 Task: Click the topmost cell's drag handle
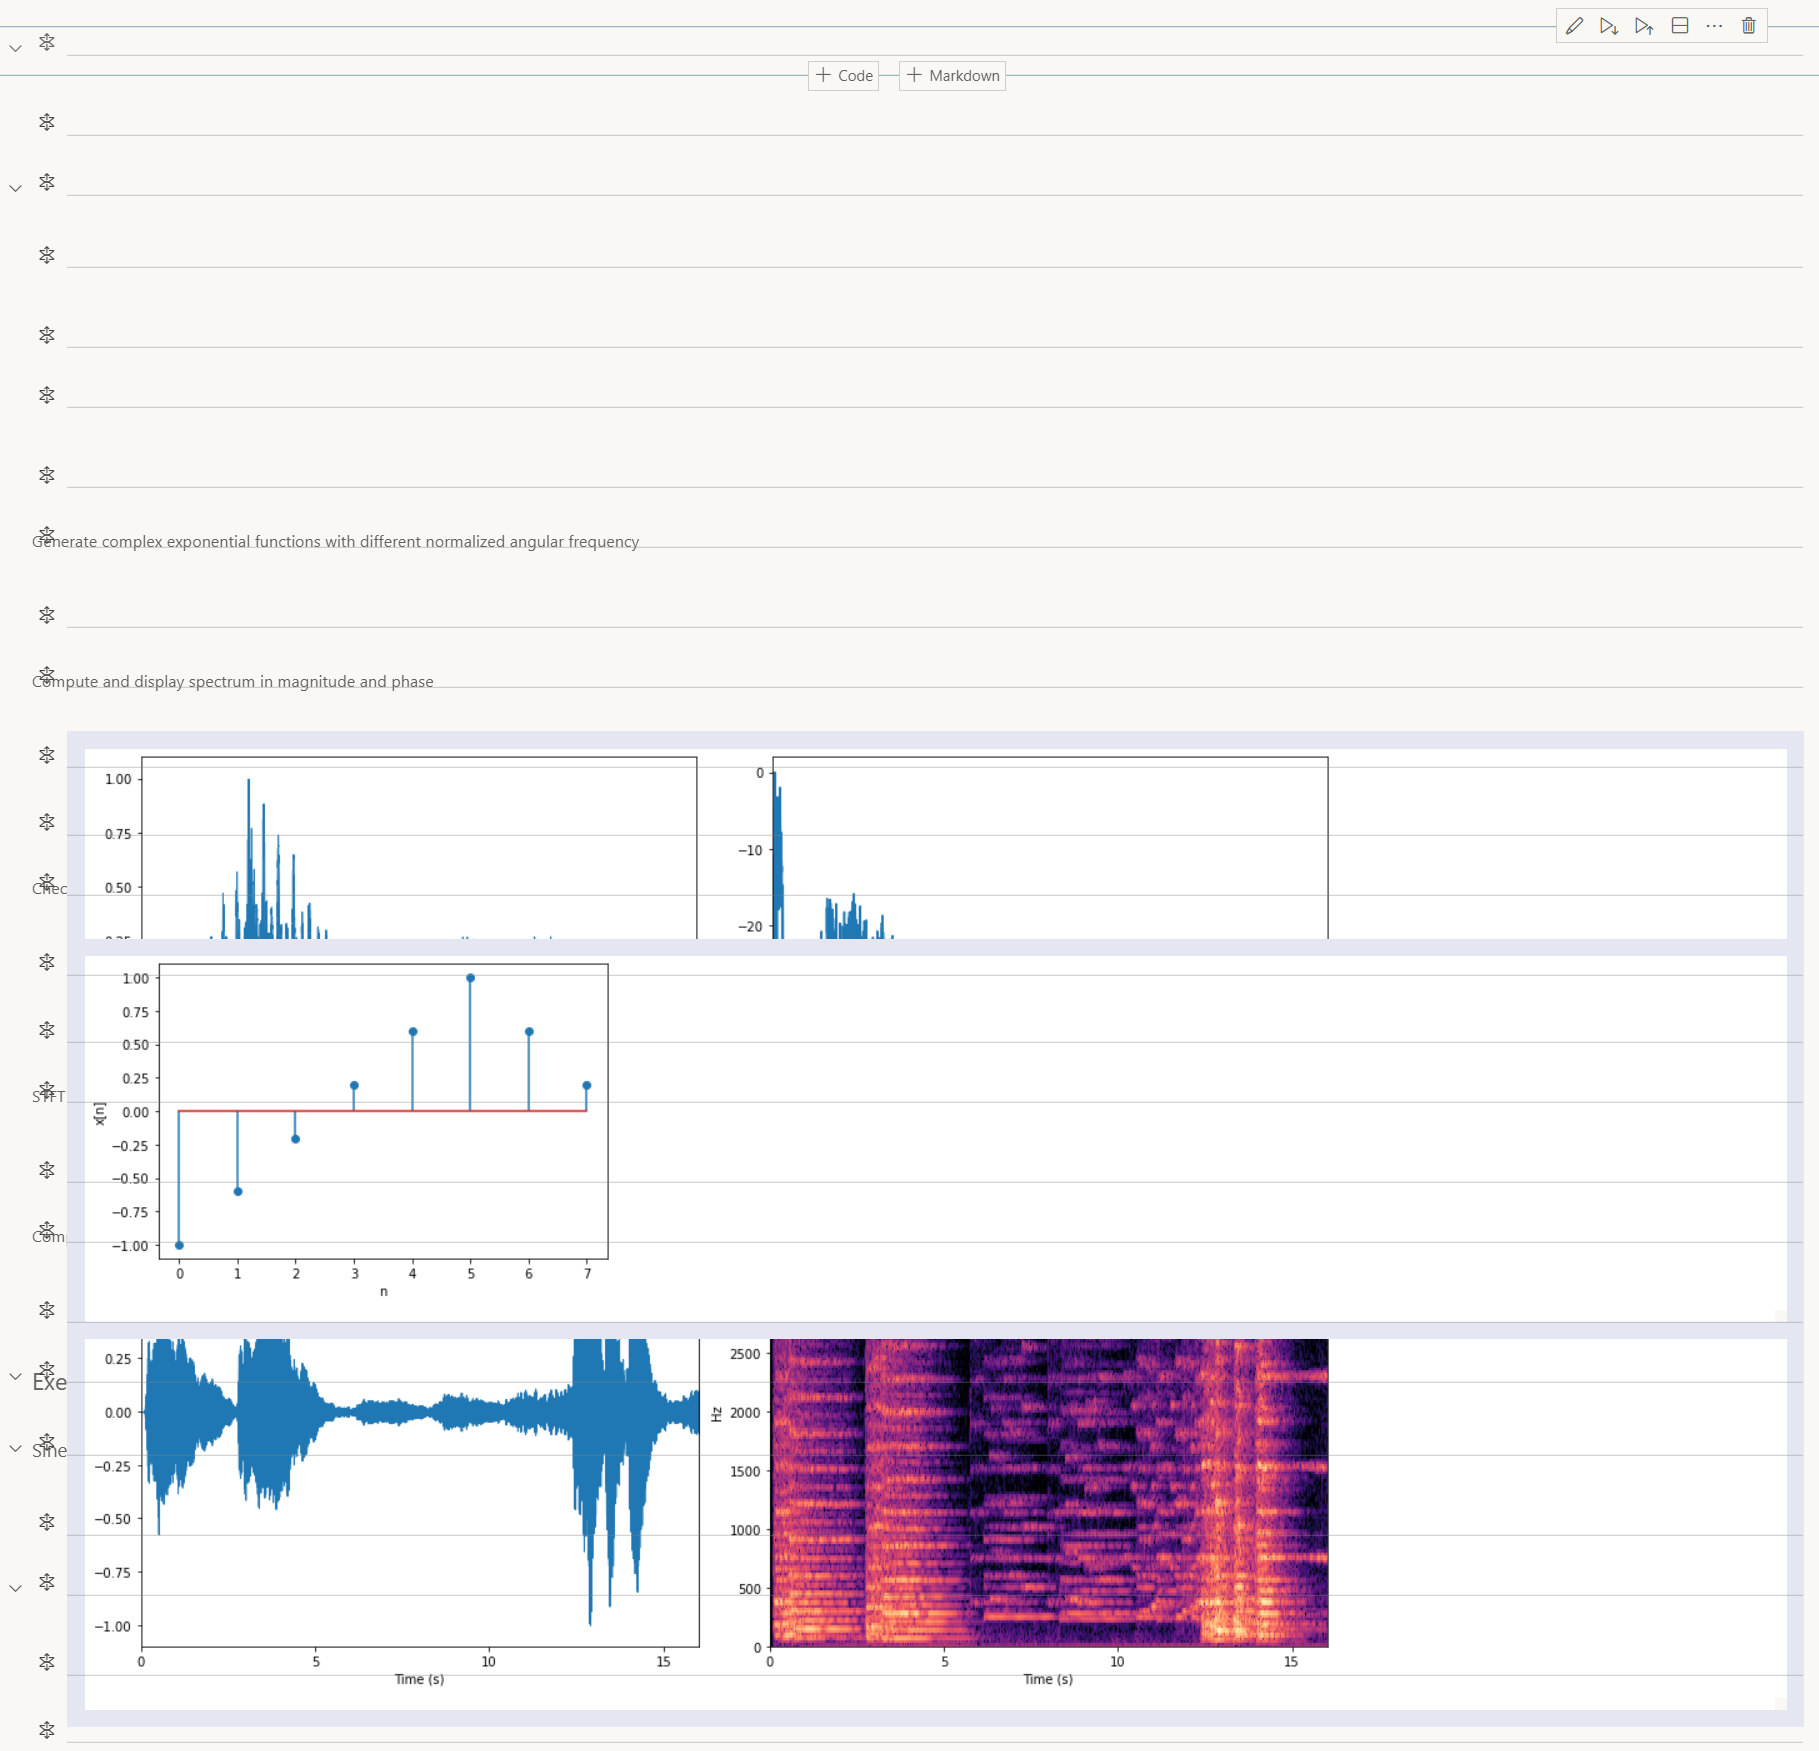tap(47, 43)
